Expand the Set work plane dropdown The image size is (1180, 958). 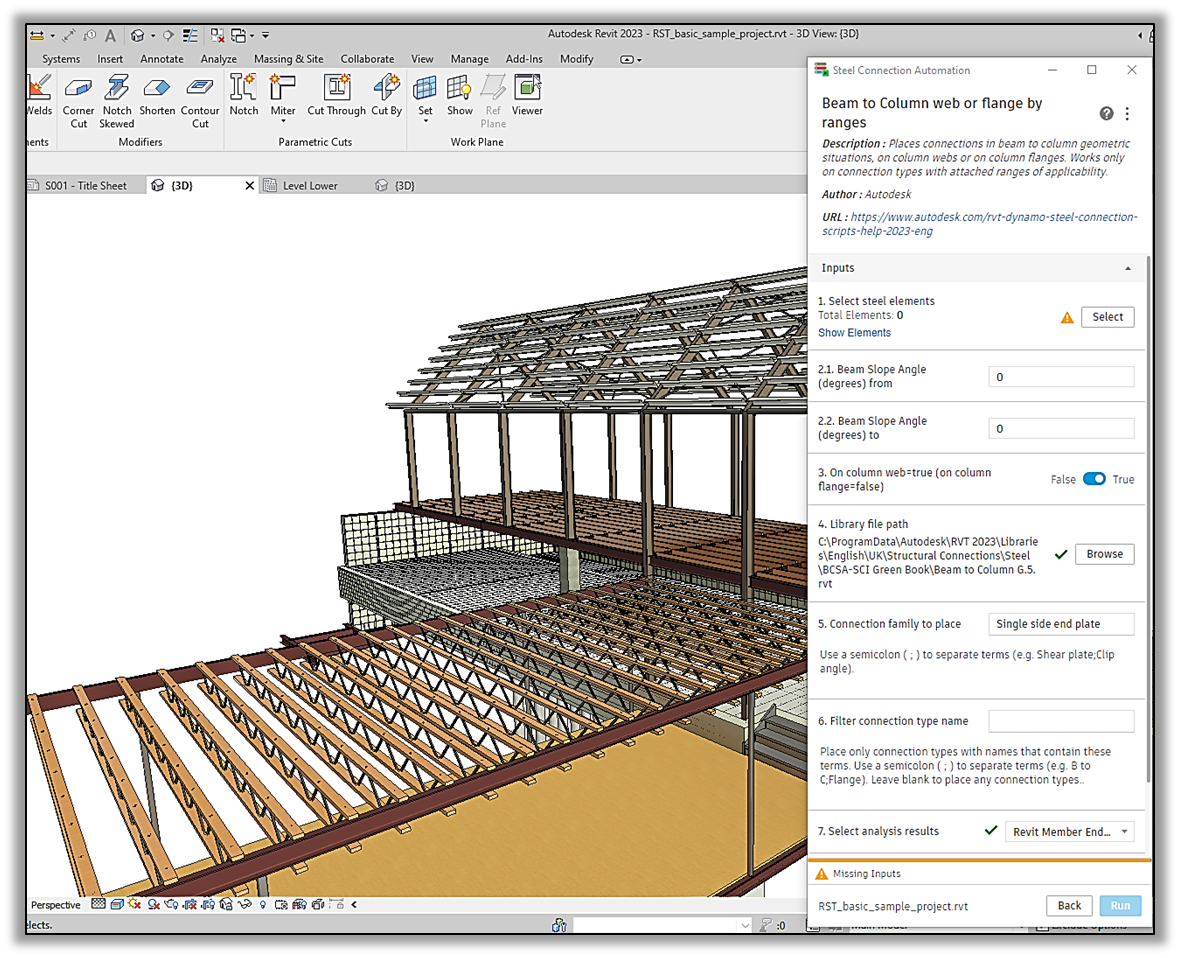[425, 122]
